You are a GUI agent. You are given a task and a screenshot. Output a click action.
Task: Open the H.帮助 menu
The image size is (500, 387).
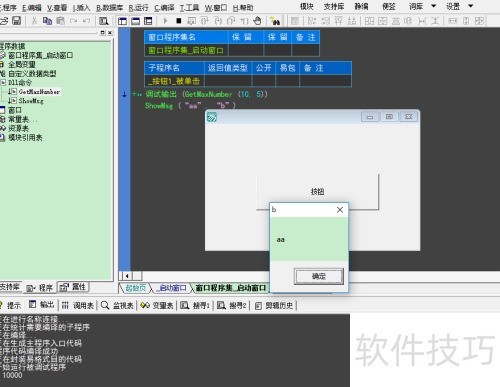(x=243, y=7)
